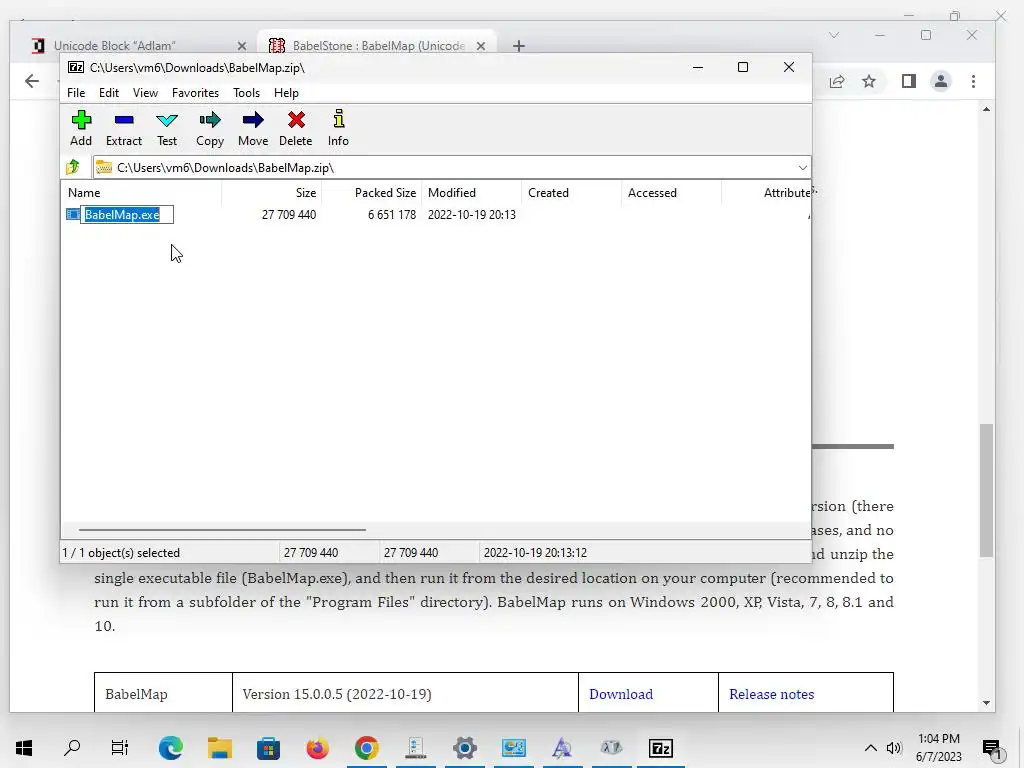Viewport: 1024px width, 768px height.
Task: Open Task View on the taskbar
Action: (120, 748)
